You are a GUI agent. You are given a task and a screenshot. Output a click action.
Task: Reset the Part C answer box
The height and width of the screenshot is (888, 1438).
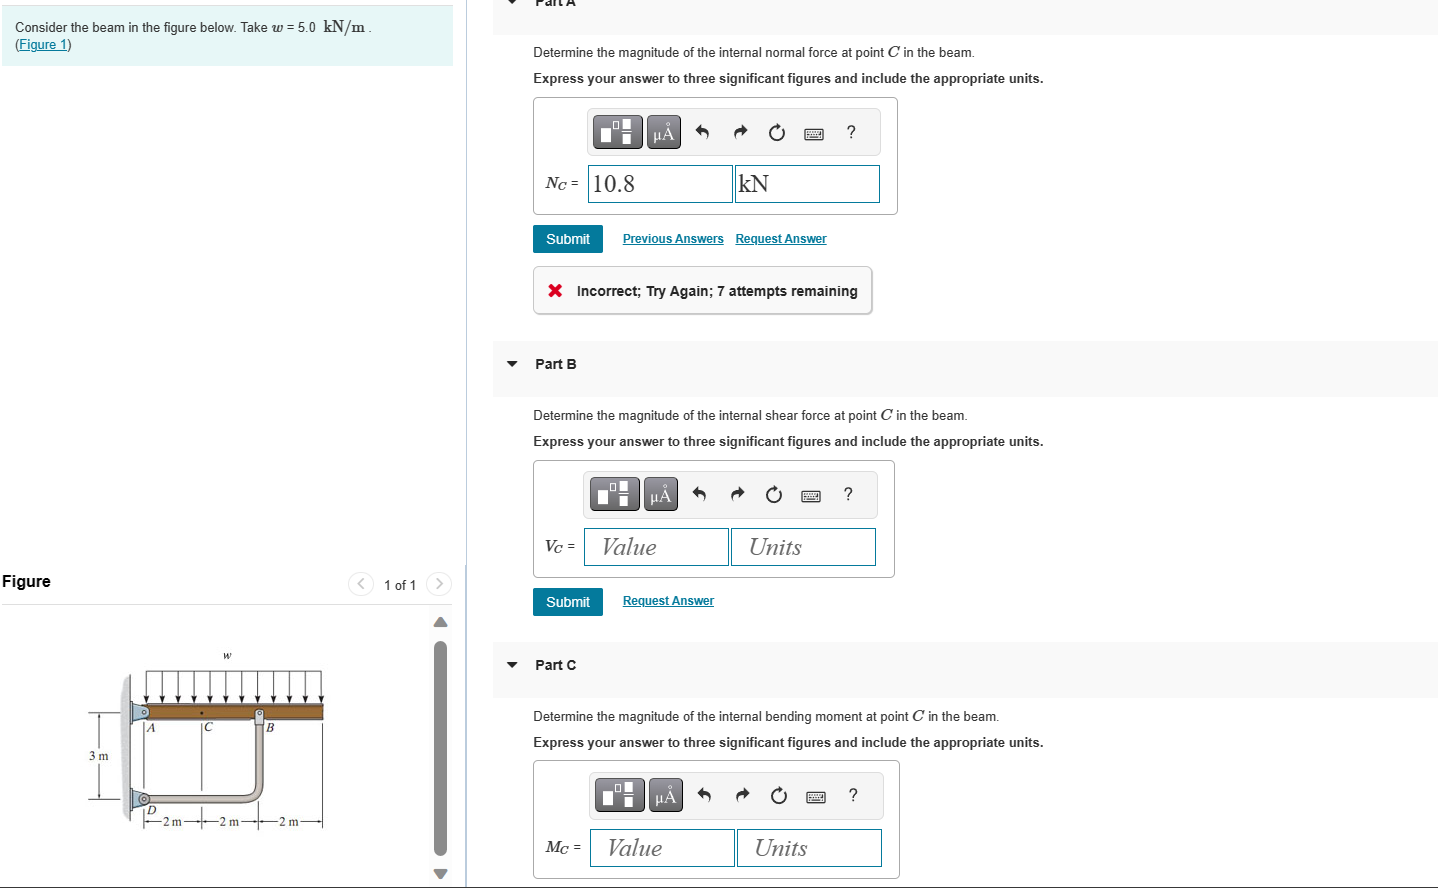coord(779,795)
